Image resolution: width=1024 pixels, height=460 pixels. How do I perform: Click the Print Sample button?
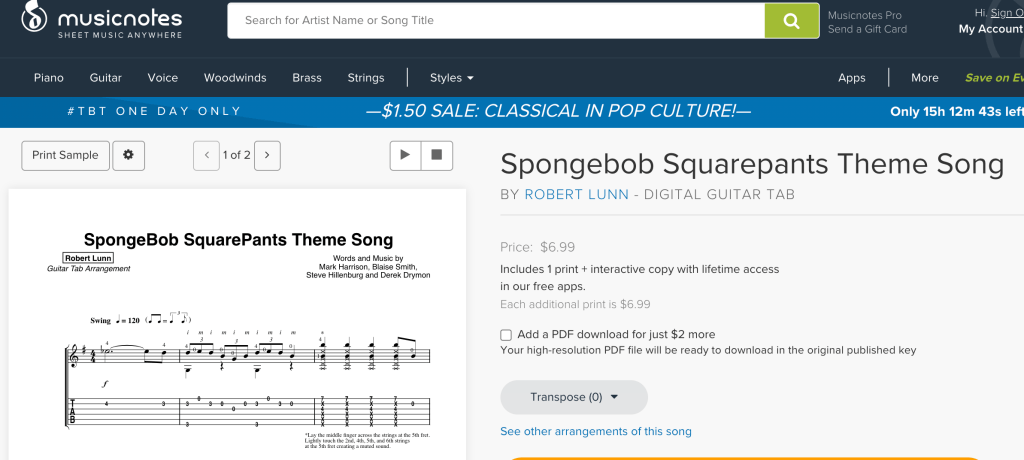[x=65, y=155]
